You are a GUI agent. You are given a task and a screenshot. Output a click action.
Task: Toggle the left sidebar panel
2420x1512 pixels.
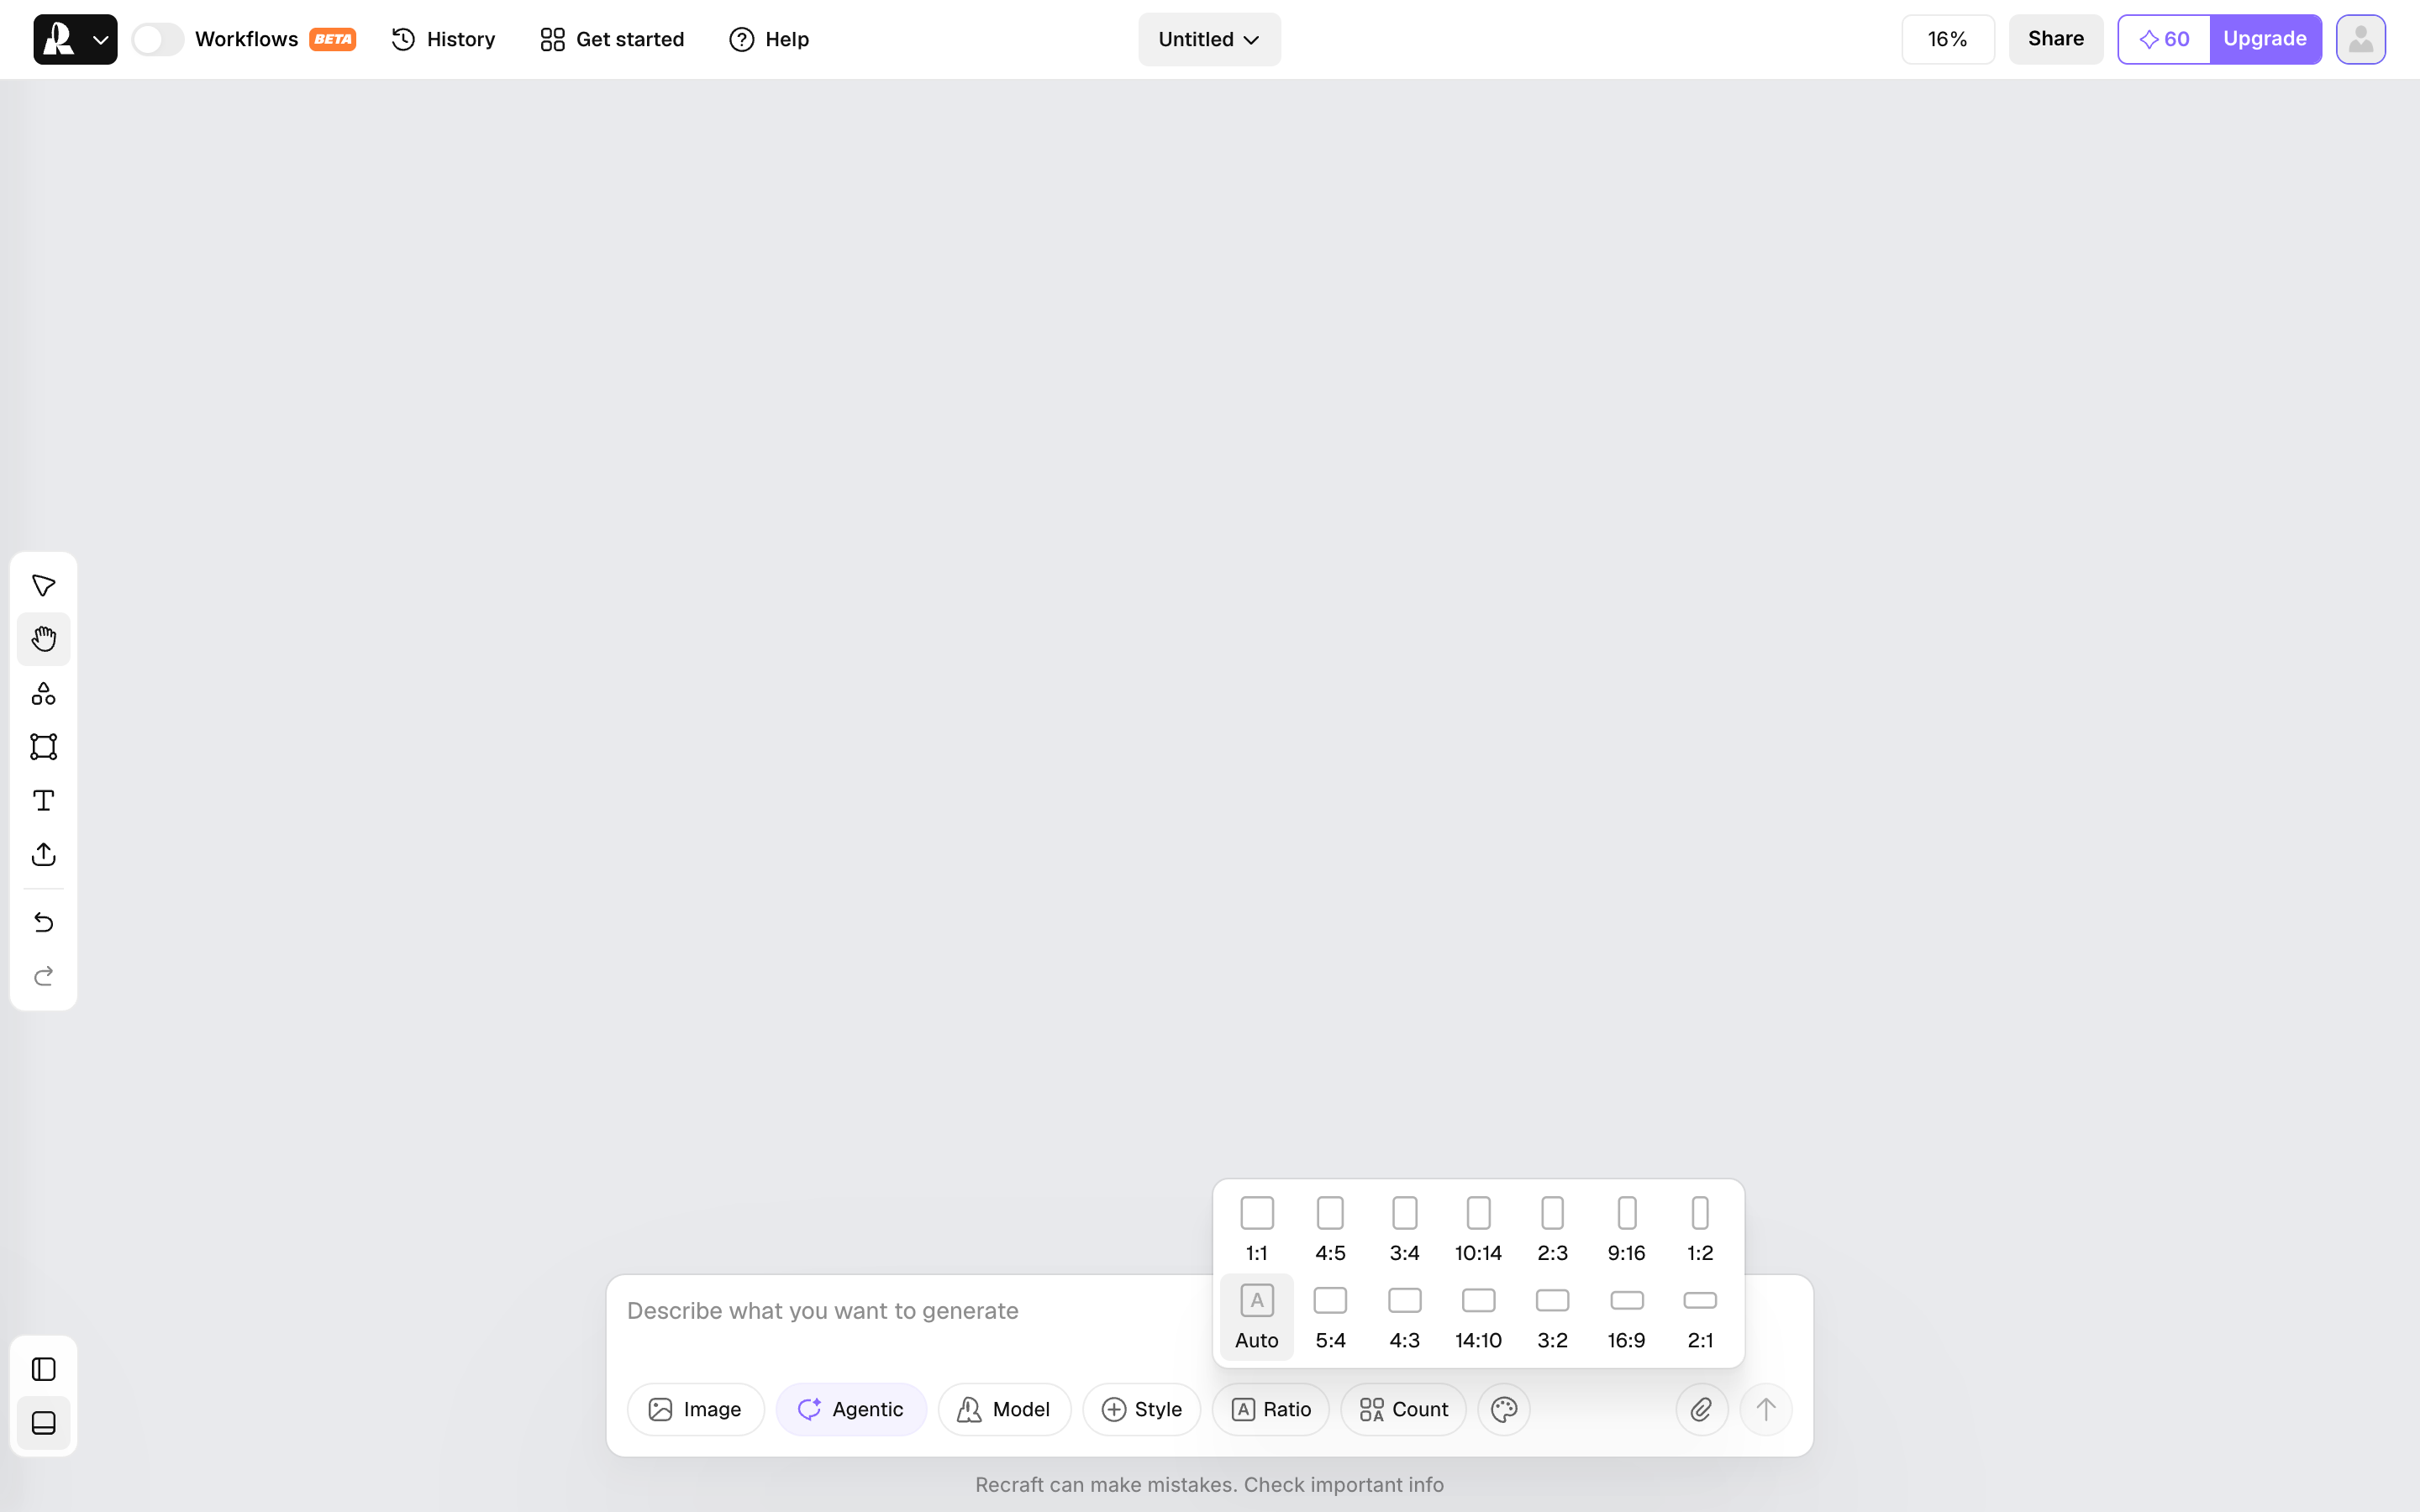point(43,1369)
